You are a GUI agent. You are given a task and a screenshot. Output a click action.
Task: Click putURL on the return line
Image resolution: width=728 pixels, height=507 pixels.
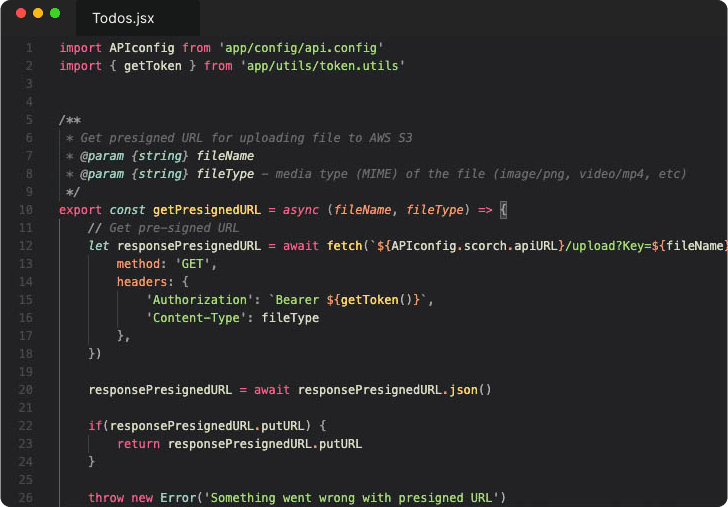pos(340,444)
